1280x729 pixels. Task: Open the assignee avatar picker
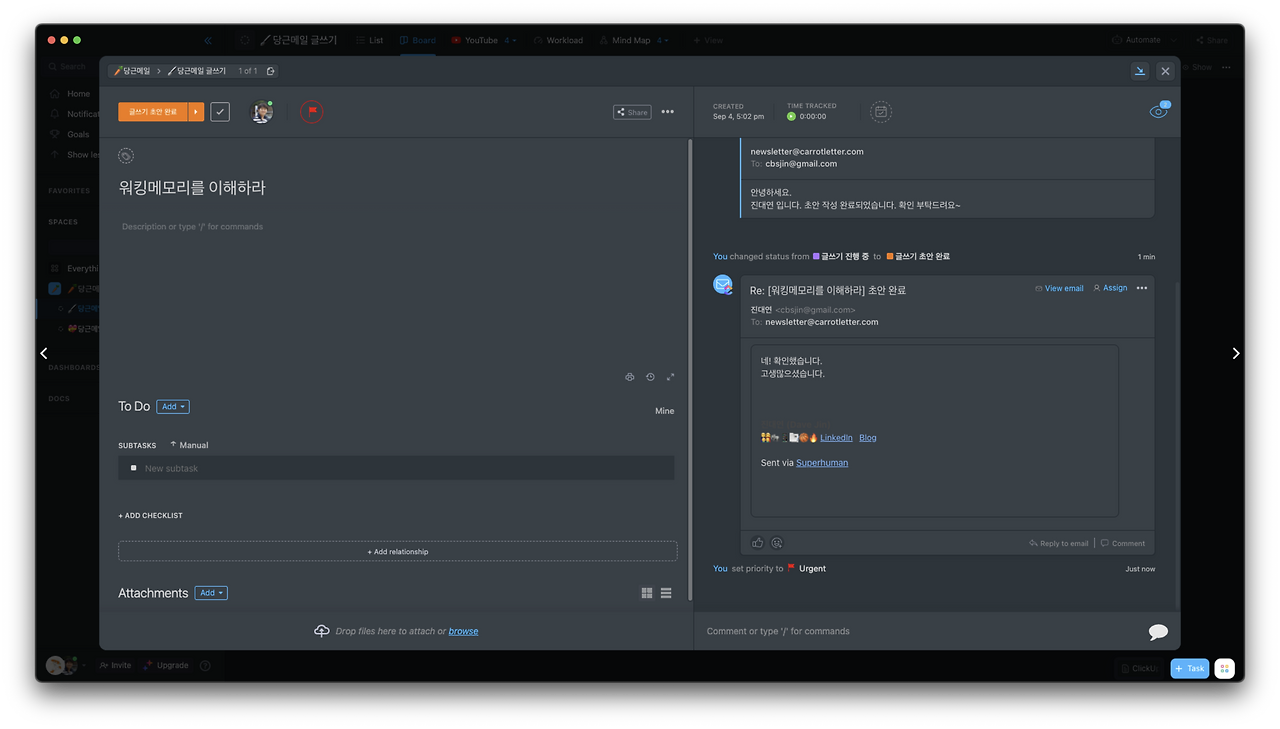click(x=262, y=112)
